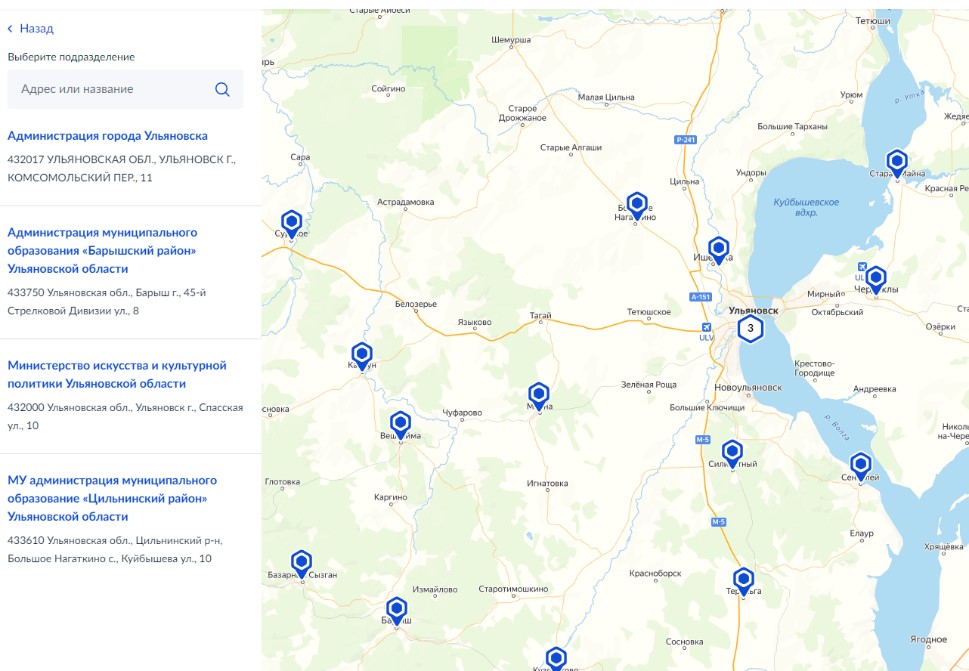The height and width of the screenshot is (671, 969).
Task: Click the map pin at Ишеевка
Action: pyautogui.click(x=718, y=248)
